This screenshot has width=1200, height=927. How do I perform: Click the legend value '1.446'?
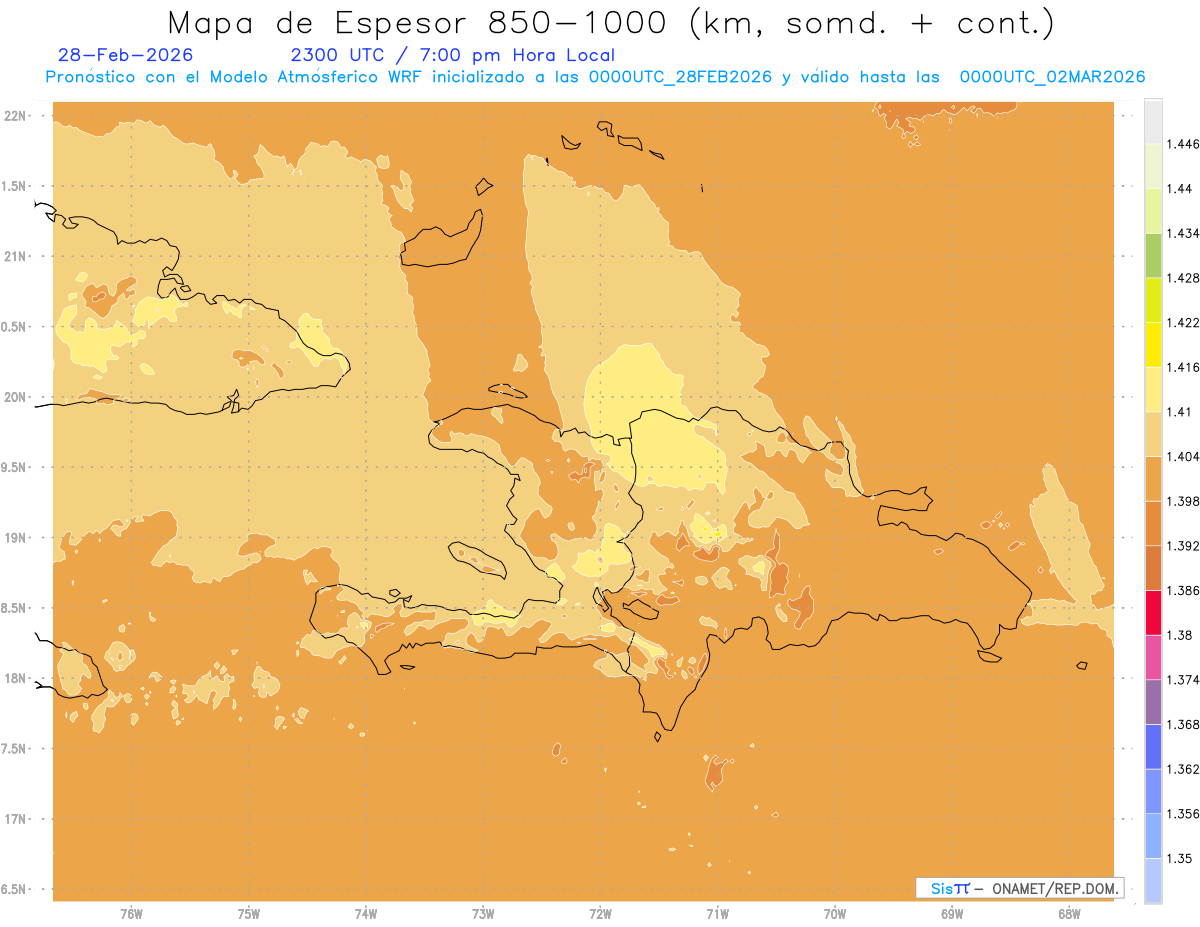tap(1182, 144)
